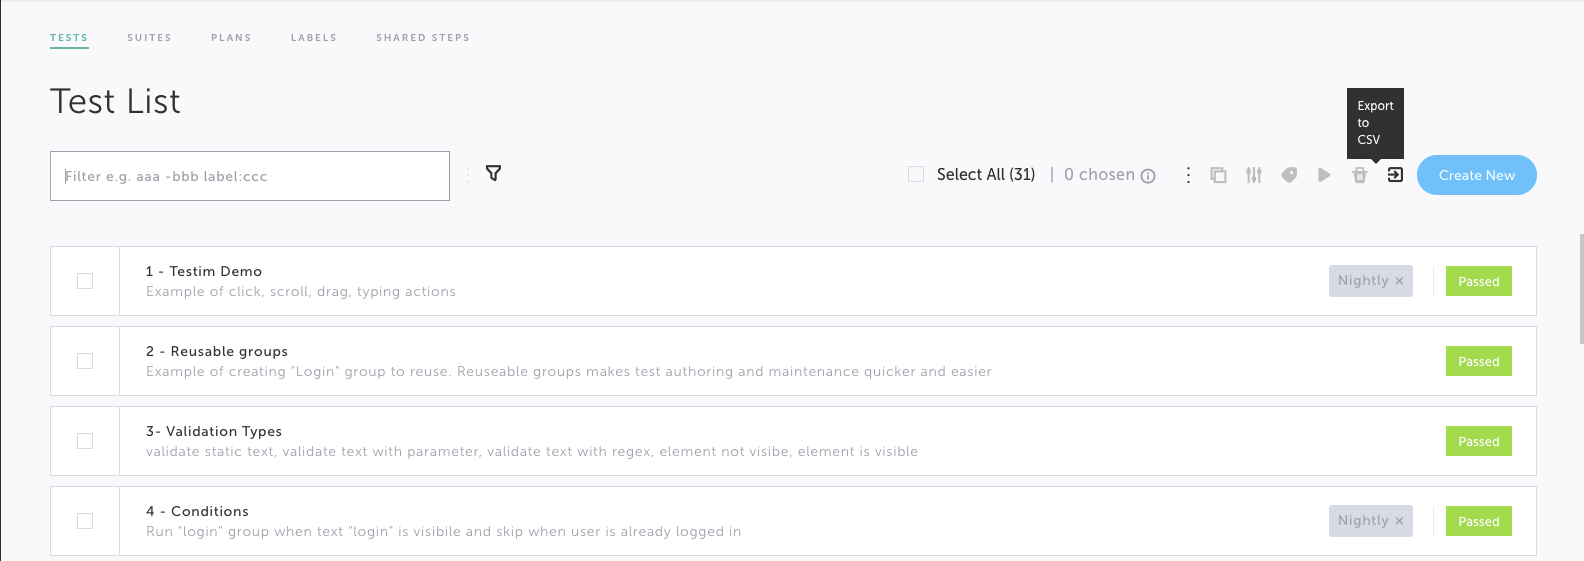
Task: Click the label tag icon
Action: point(1289,175)
